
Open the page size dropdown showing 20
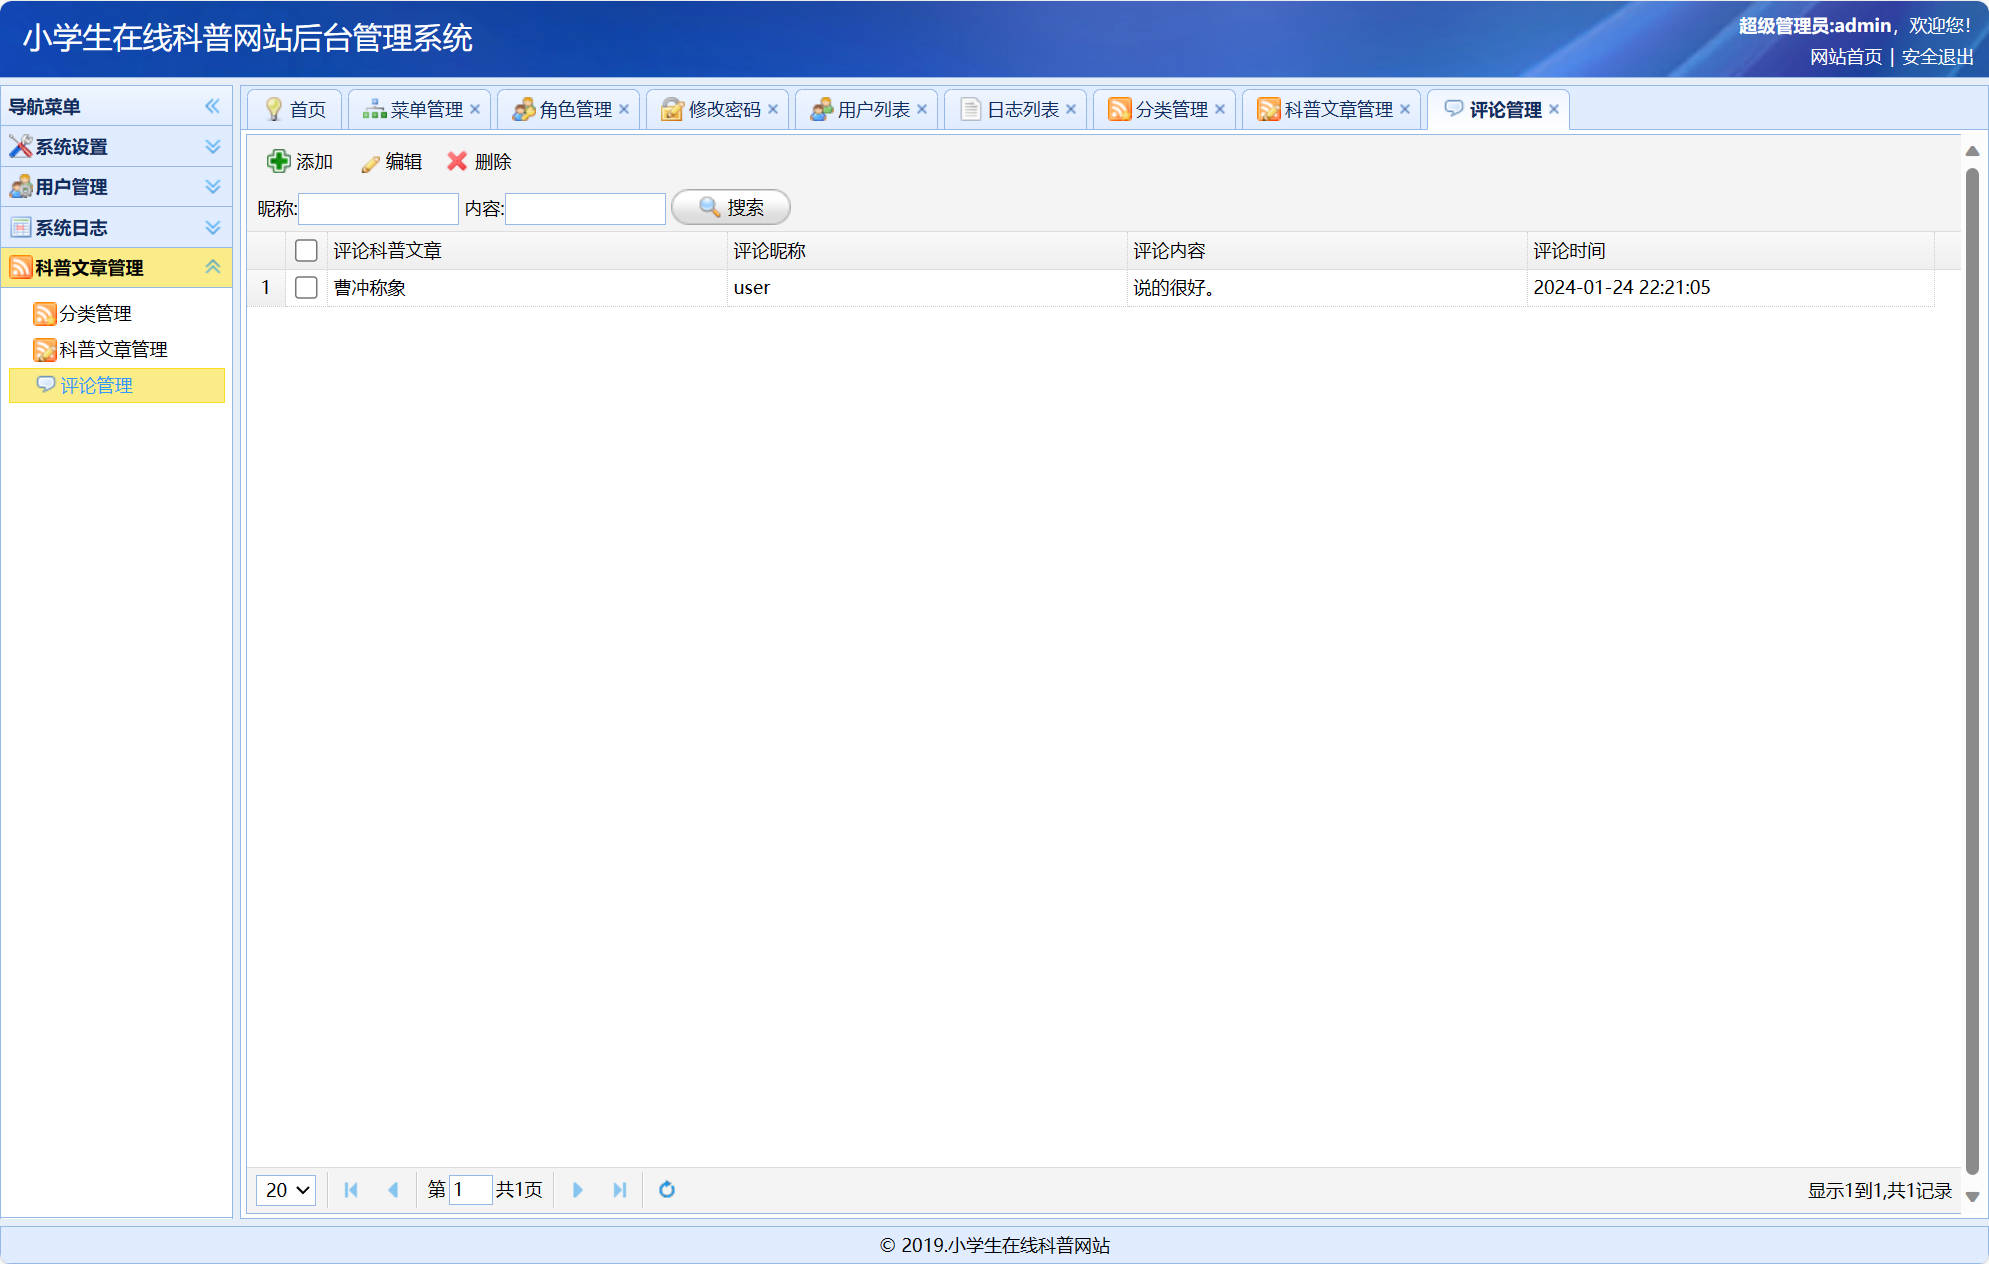285,1190
